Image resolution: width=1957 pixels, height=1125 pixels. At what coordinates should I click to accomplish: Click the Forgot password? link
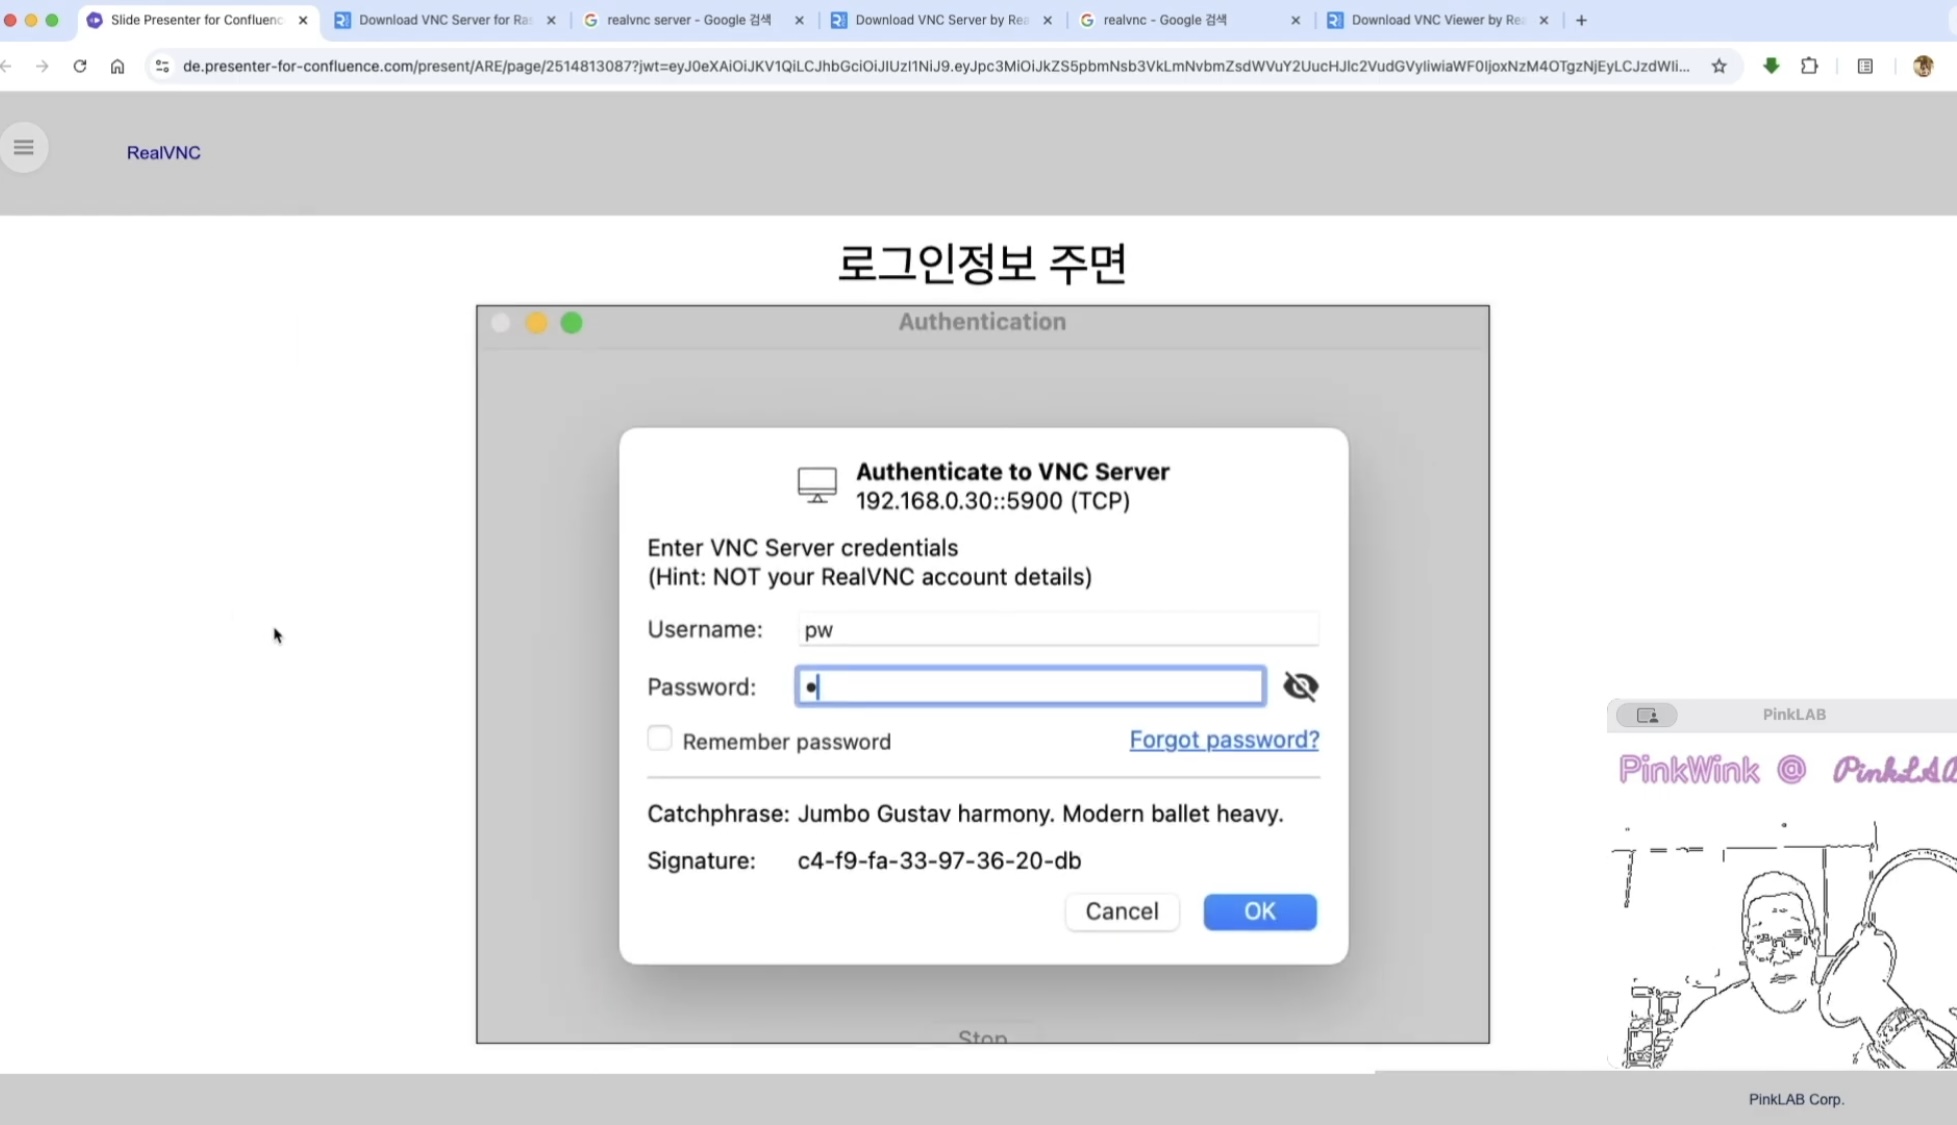[1224, 740]
